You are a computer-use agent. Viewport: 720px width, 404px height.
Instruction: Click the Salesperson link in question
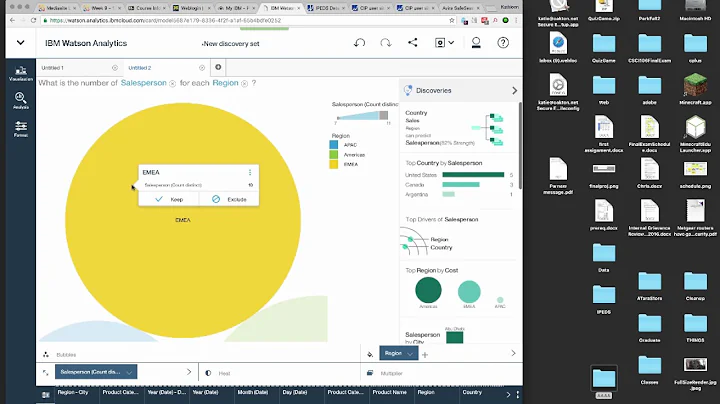[x=143, y=83]
